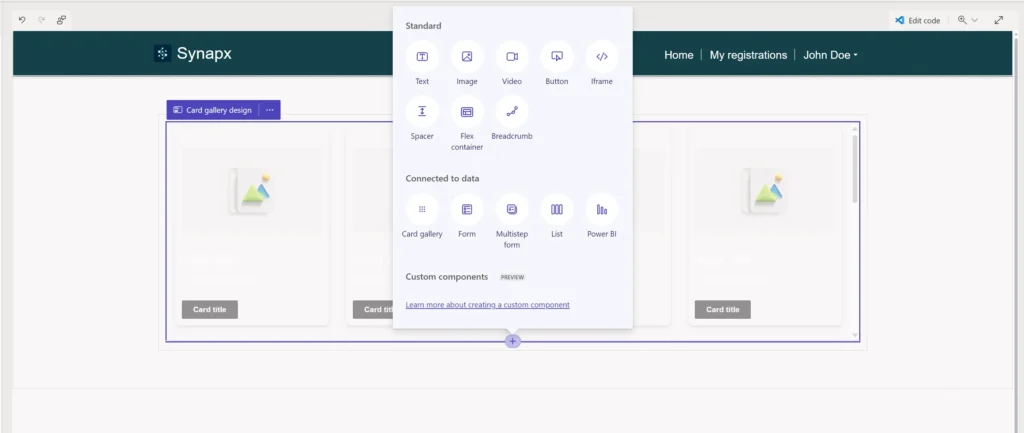Insert a Power BI component

pos(602,209)
